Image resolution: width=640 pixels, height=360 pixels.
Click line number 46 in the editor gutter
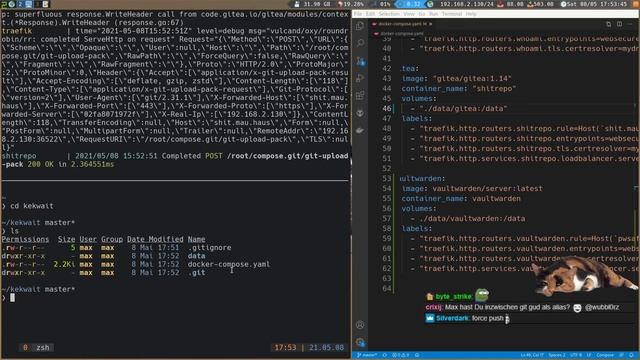click(387, 109)
